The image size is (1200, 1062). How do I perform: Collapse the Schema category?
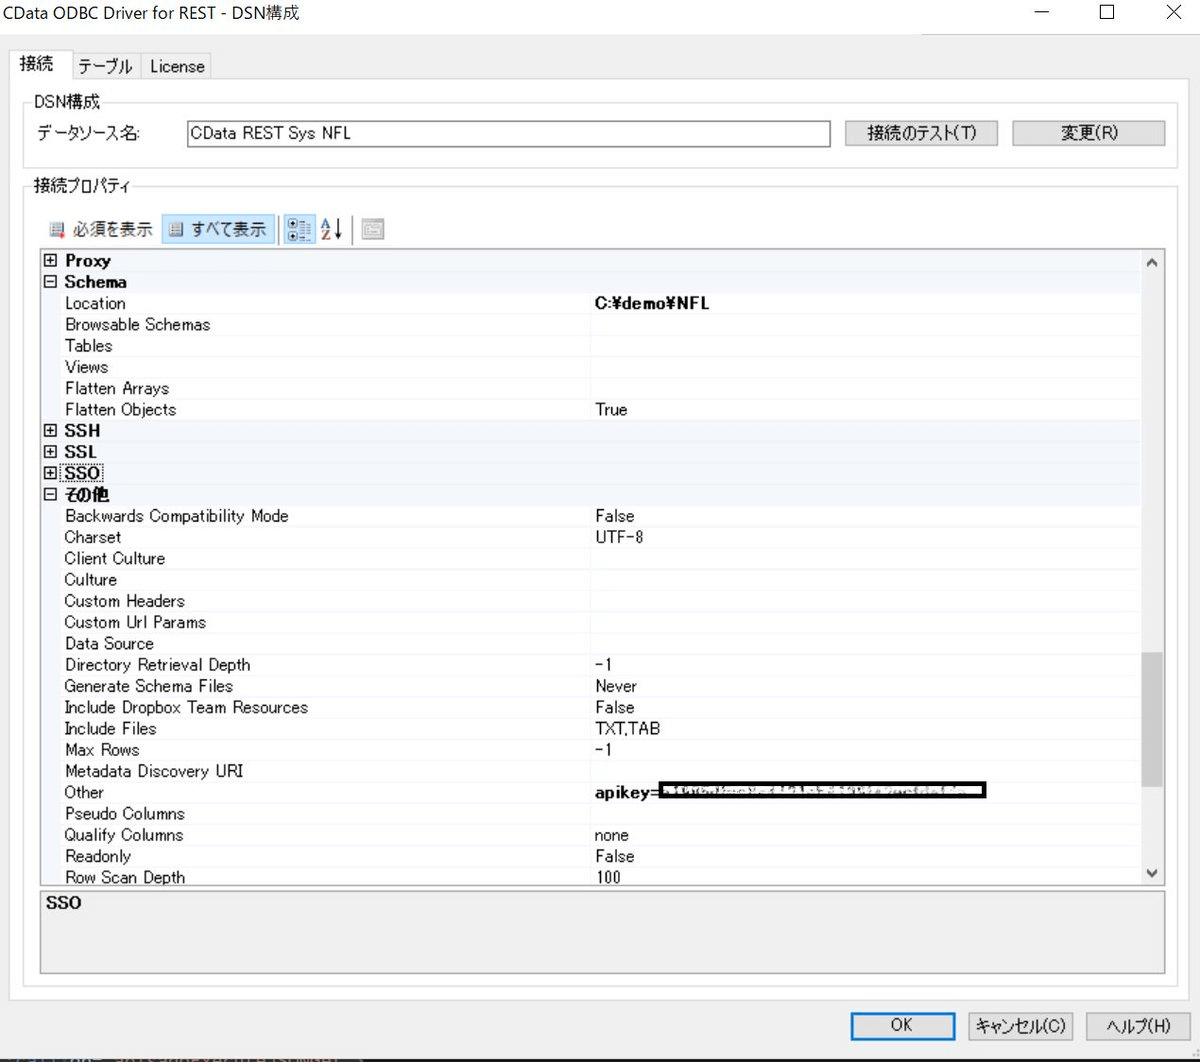click(50, 282)
